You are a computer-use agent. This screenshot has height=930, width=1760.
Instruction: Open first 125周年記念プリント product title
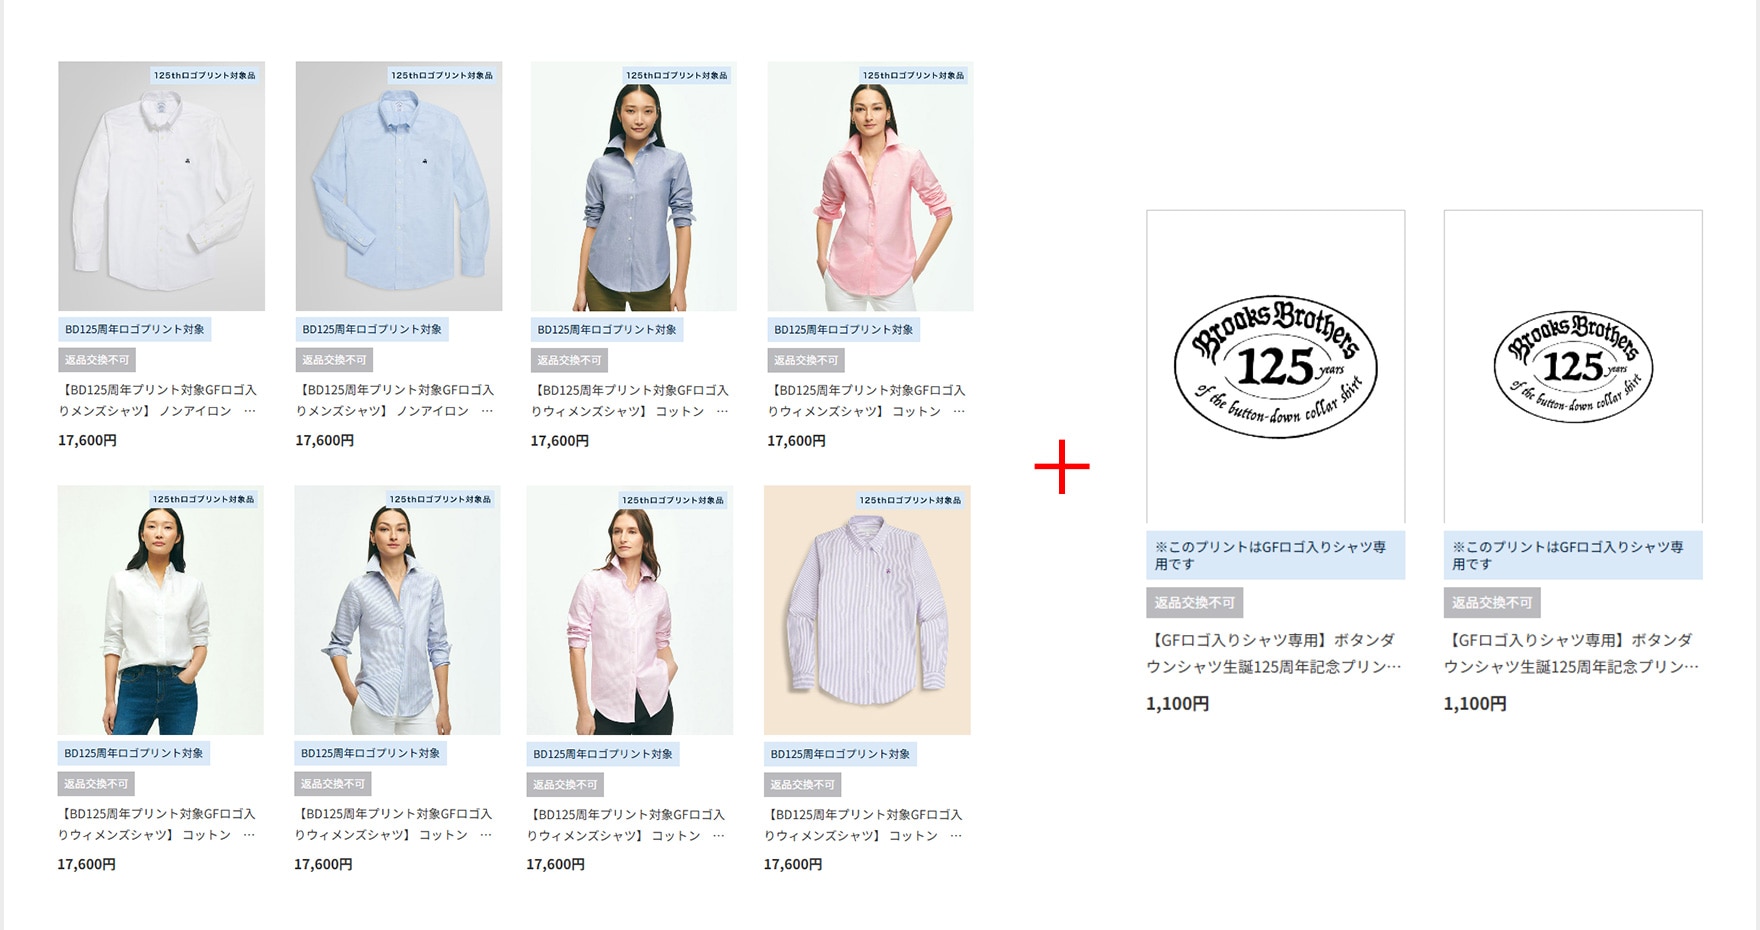[1273, 653]
